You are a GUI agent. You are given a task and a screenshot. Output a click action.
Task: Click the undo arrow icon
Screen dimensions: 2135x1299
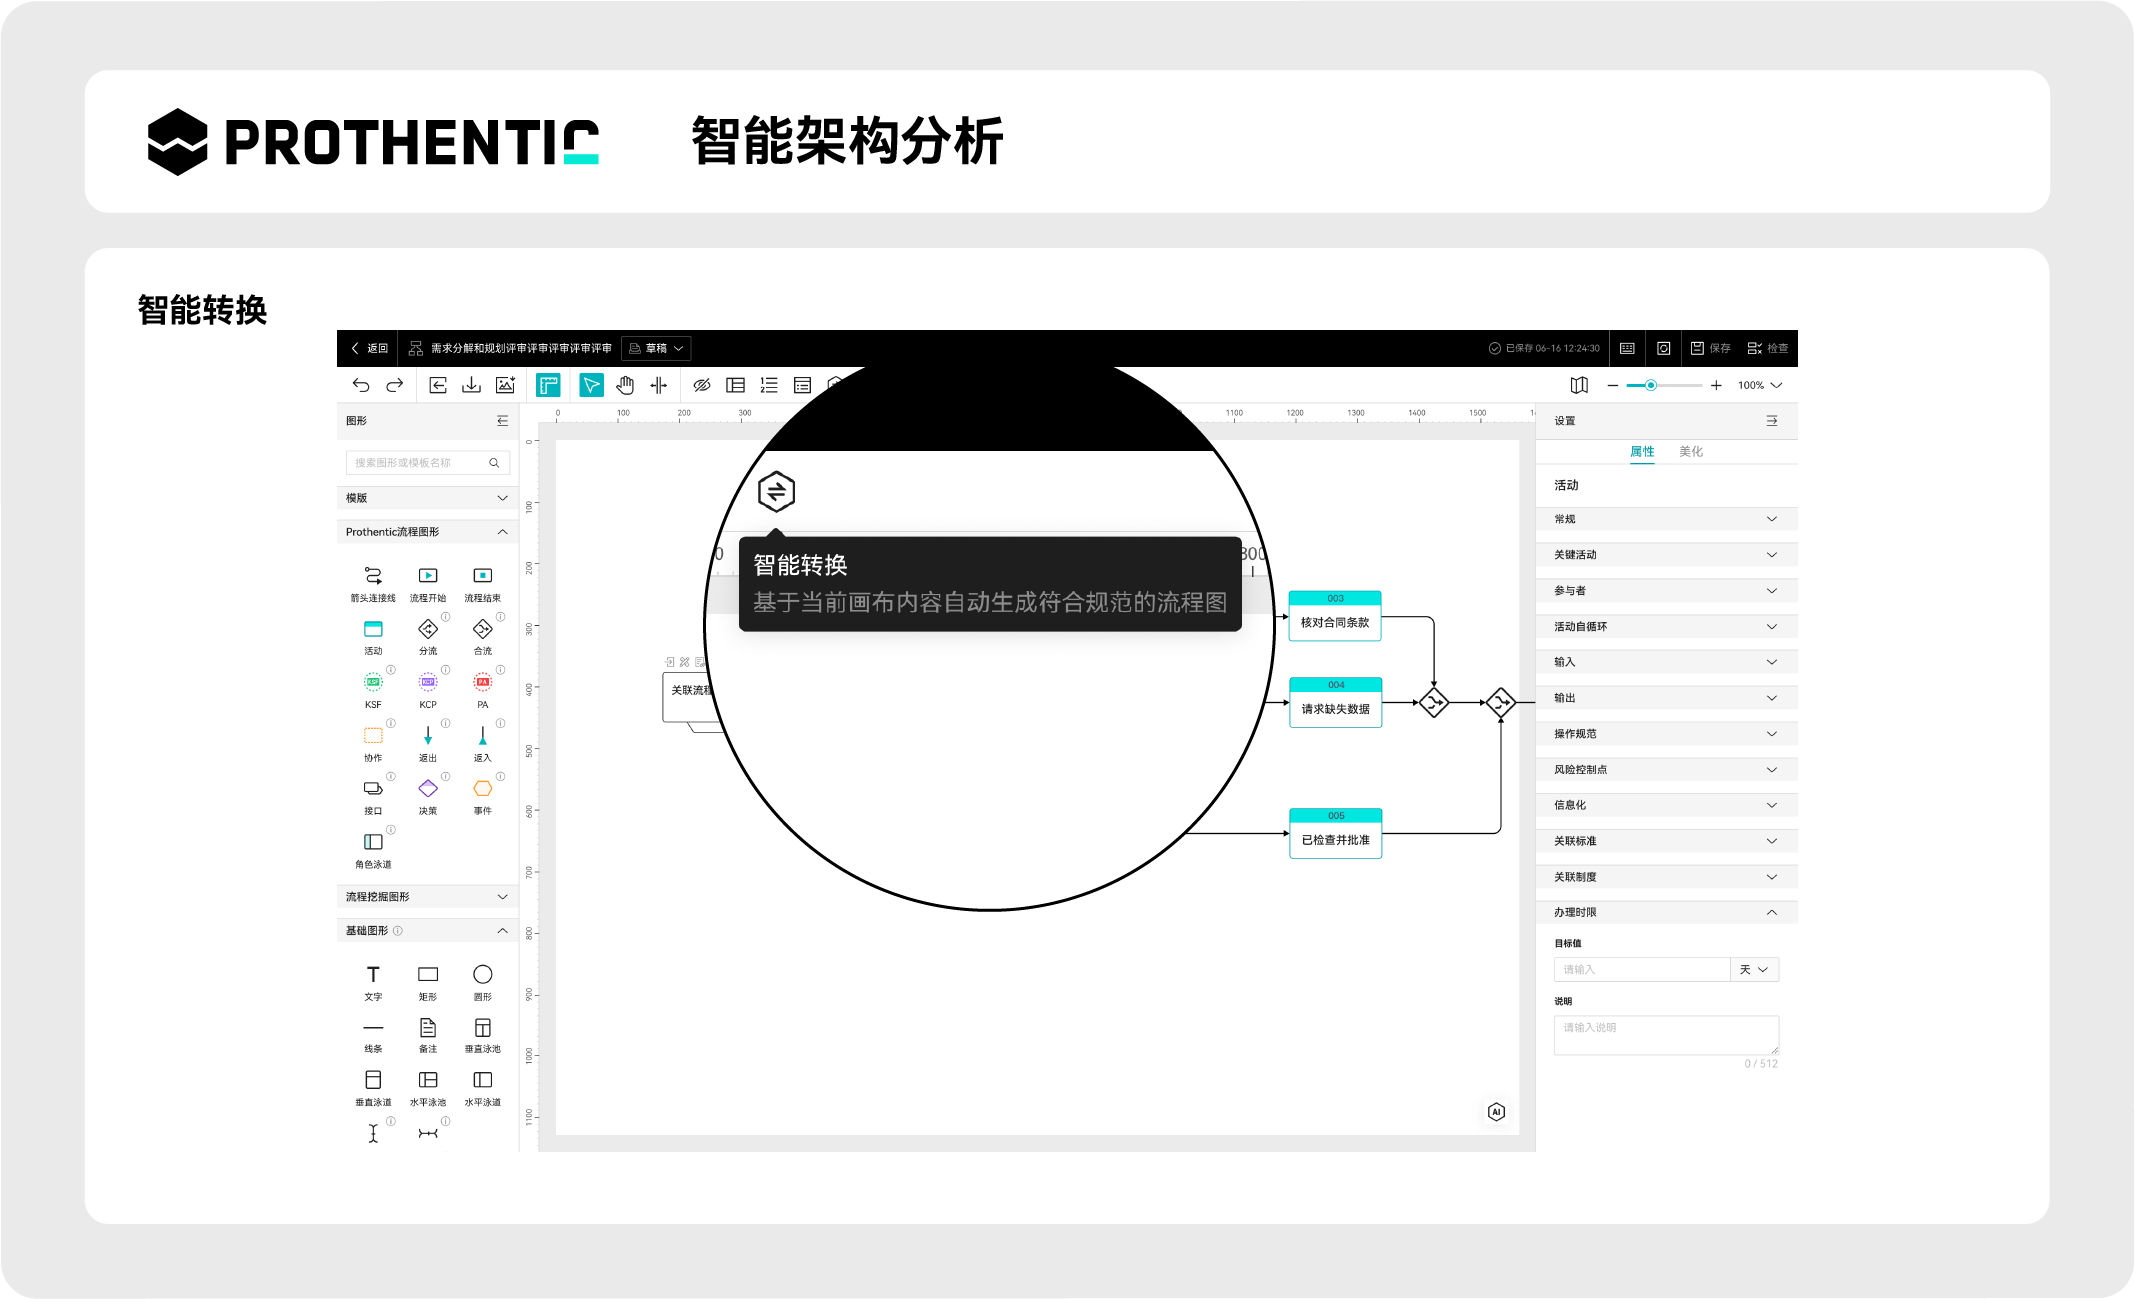(361, 385)
